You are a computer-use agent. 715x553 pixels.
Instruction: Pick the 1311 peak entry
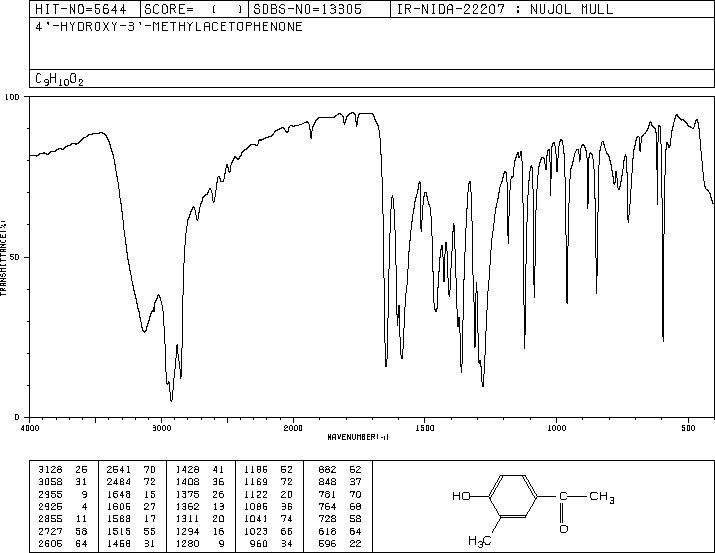pos(187,519)
